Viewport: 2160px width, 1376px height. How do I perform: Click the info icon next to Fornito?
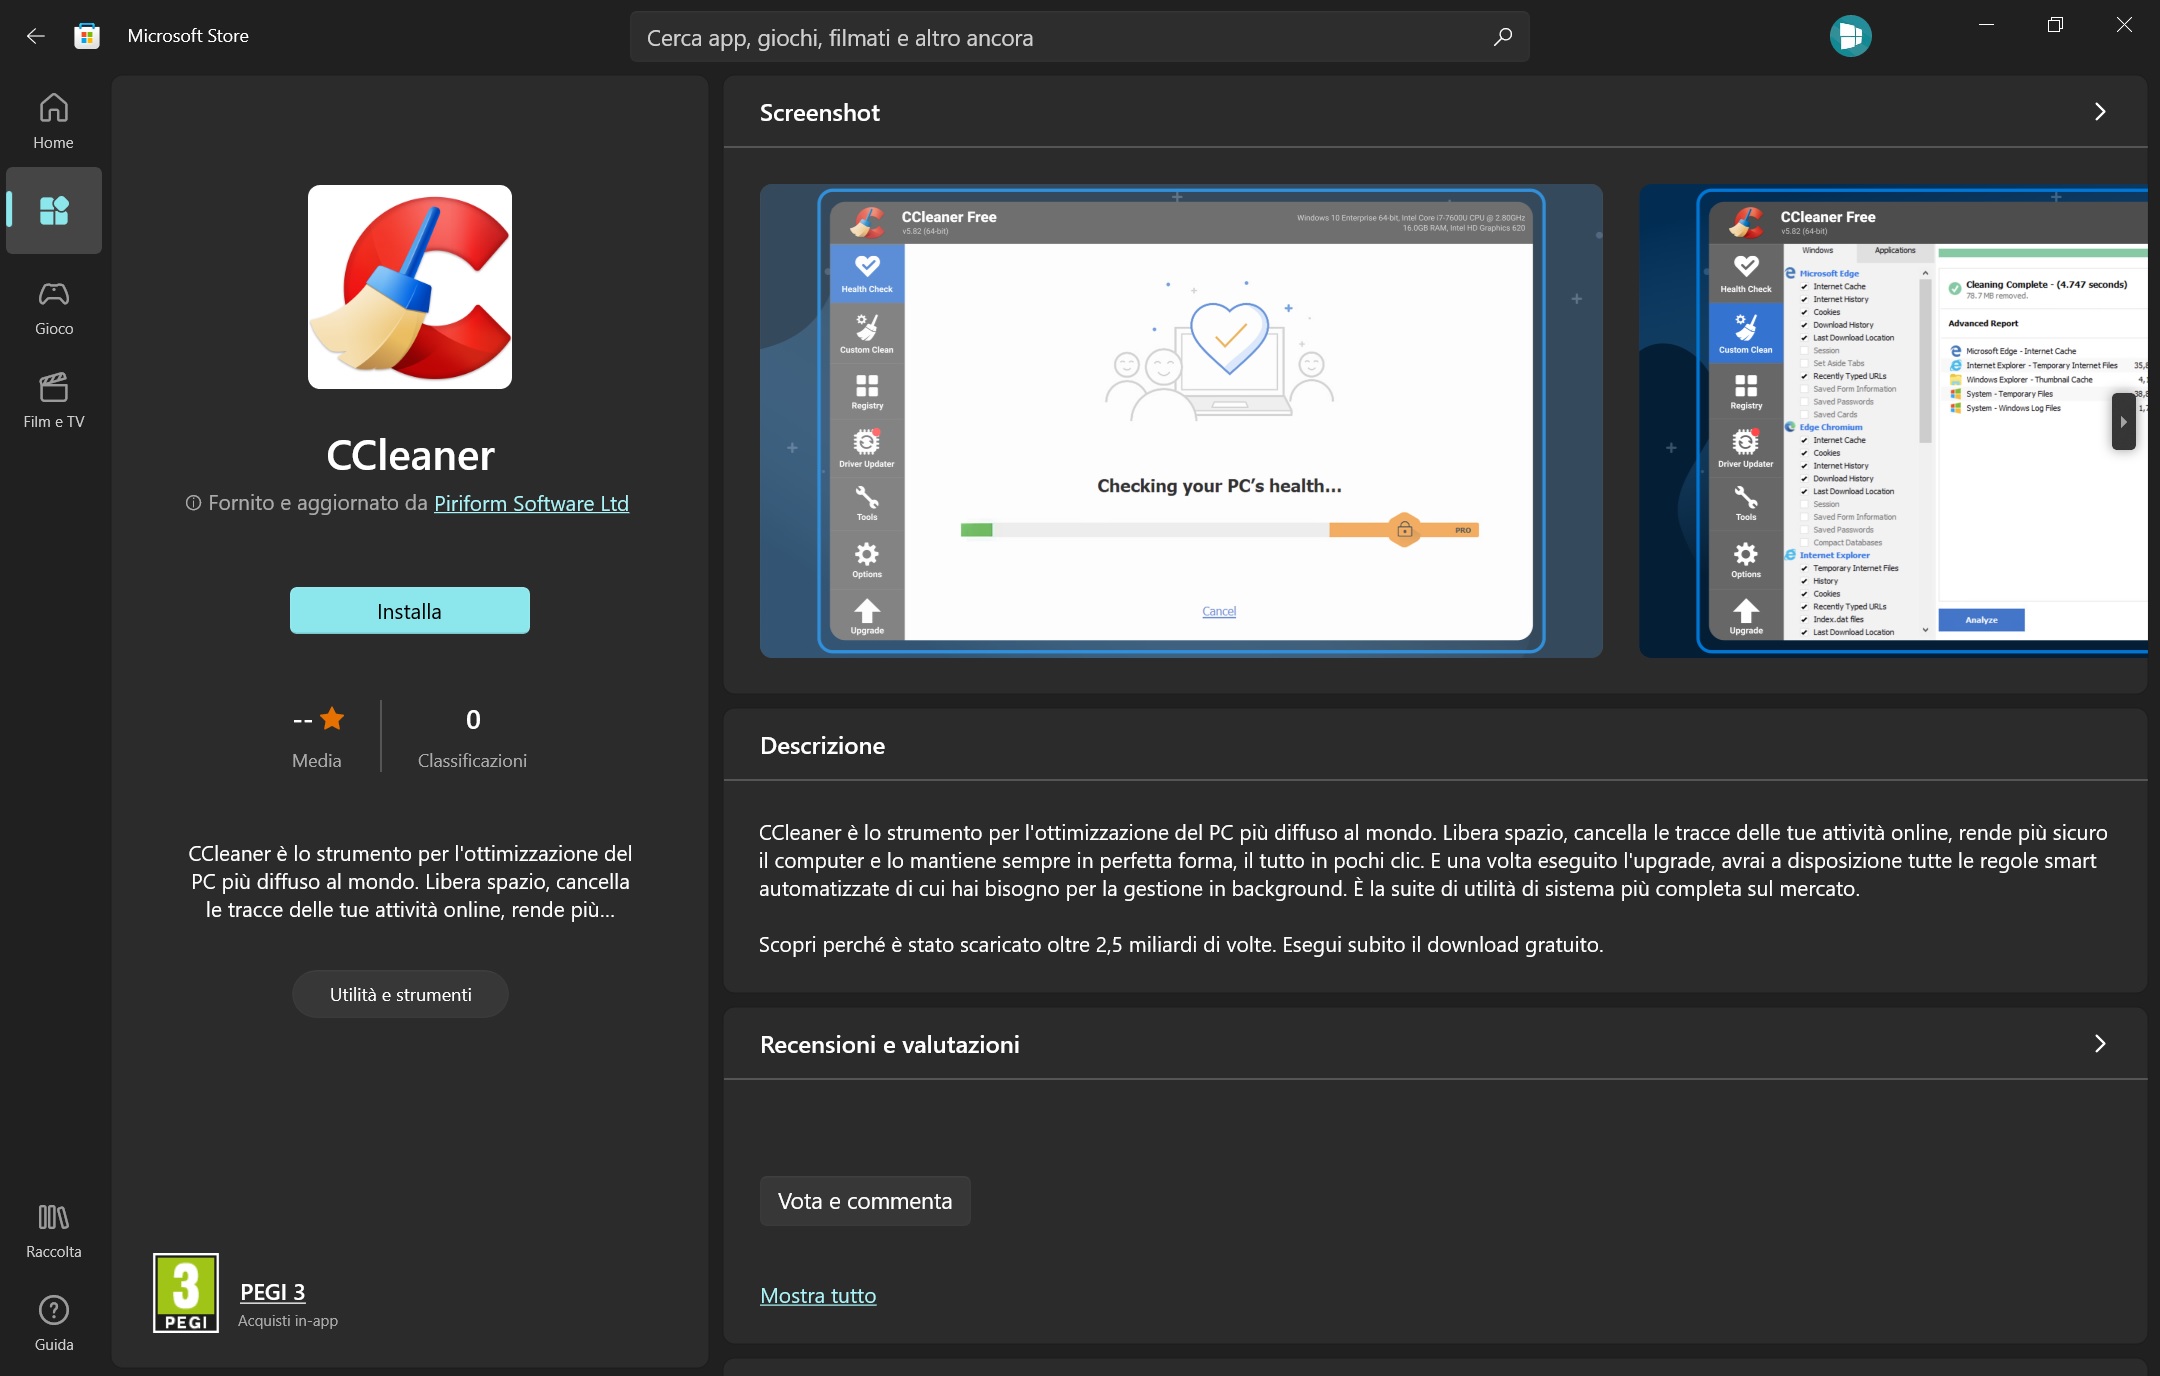193,503
